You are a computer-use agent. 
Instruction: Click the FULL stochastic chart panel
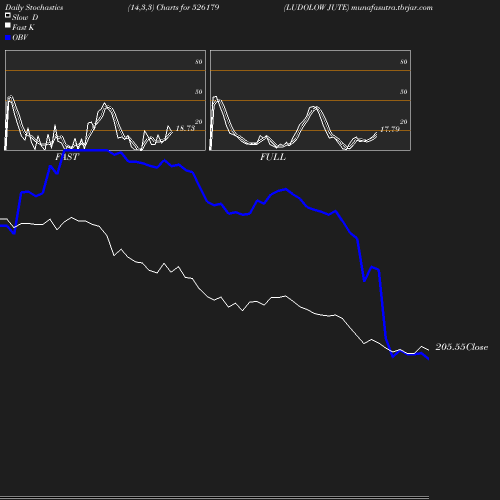tap(310, 100)
